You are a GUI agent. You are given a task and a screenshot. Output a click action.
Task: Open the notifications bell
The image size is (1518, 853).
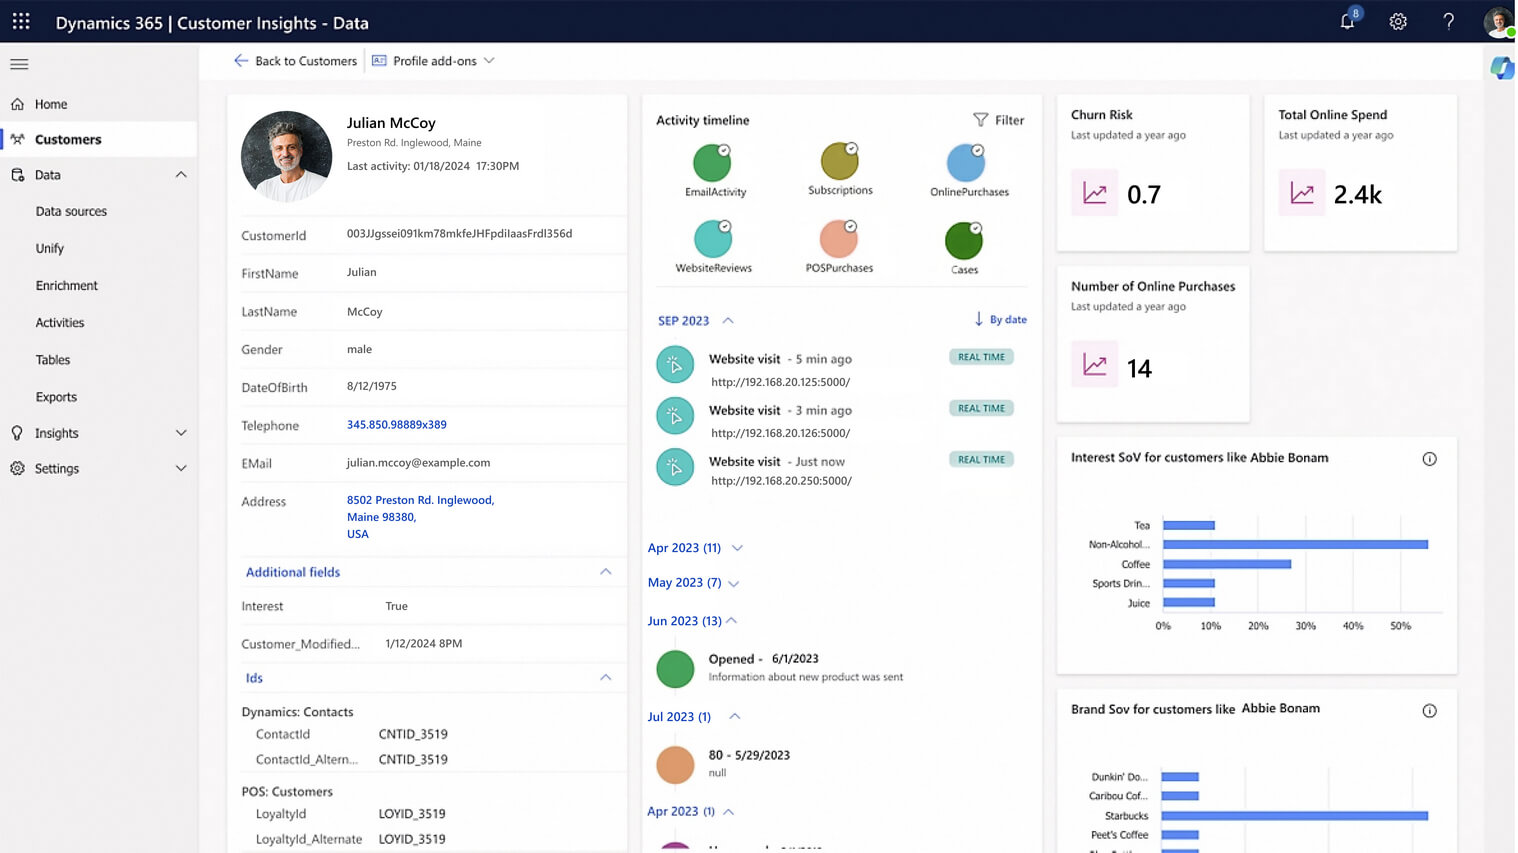1347,22
